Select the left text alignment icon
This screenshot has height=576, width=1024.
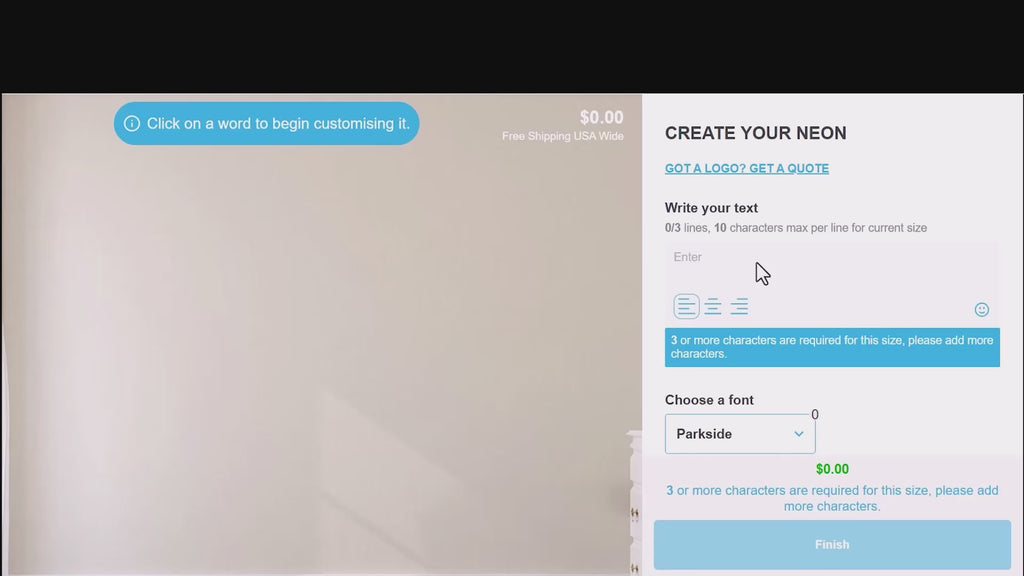[686, 306]
